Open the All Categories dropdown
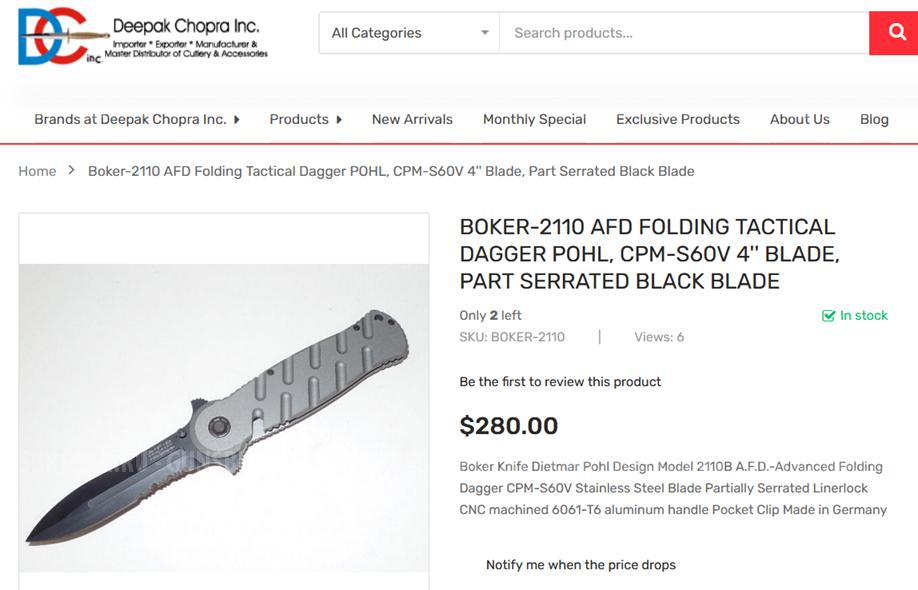 (x=406, y=32)
